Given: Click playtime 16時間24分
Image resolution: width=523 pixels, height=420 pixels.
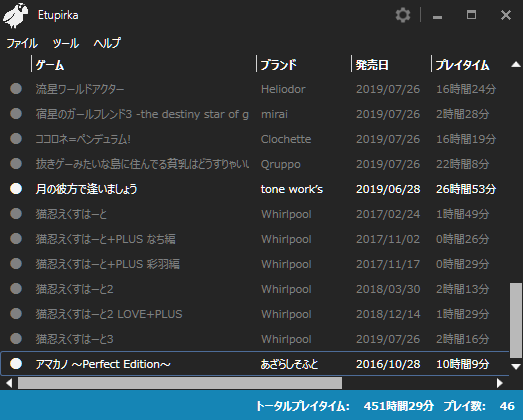Looking at the screenshot, I should click(x=466, y=89).
